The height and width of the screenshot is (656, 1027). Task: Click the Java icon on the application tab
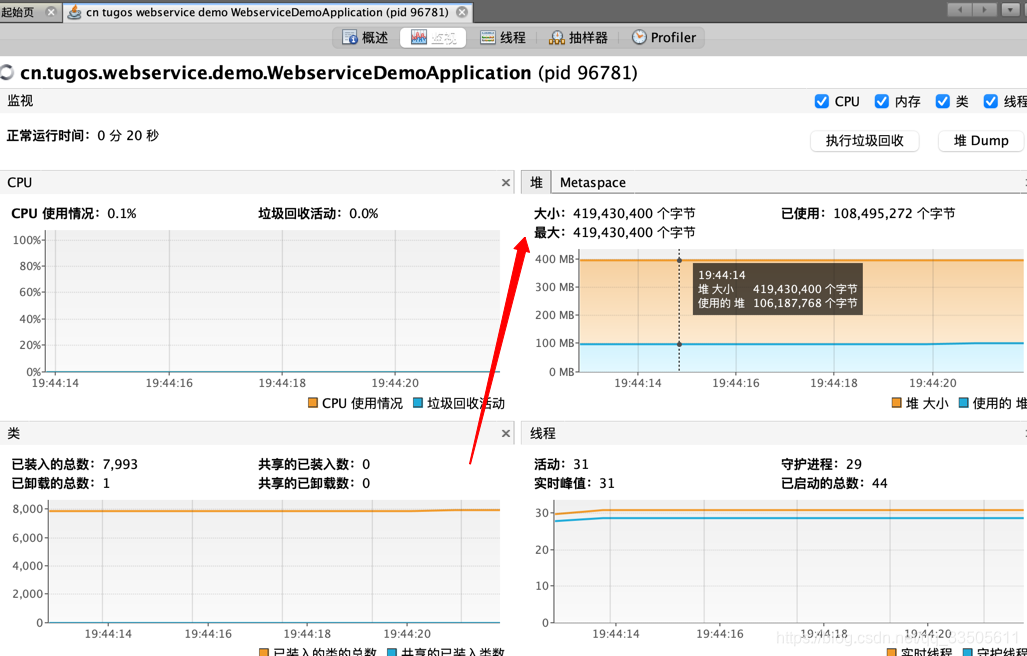coord(75,12)
